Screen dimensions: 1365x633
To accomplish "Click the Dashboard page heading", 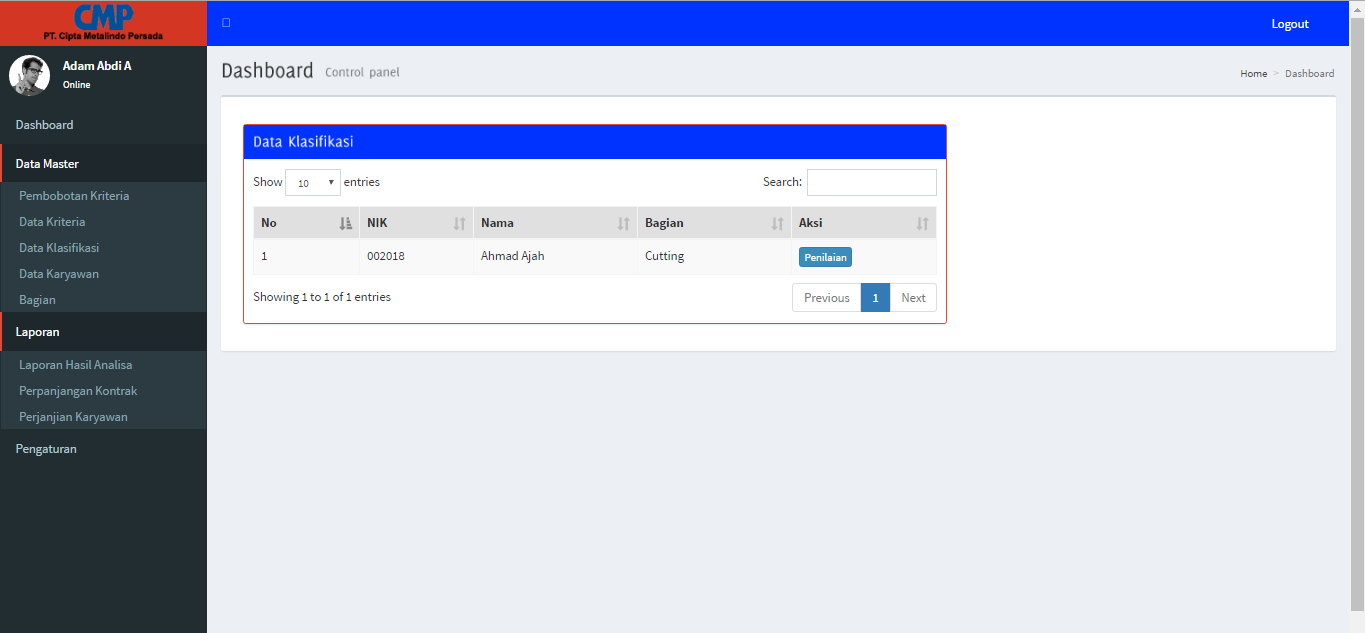I will click(267, 71).
